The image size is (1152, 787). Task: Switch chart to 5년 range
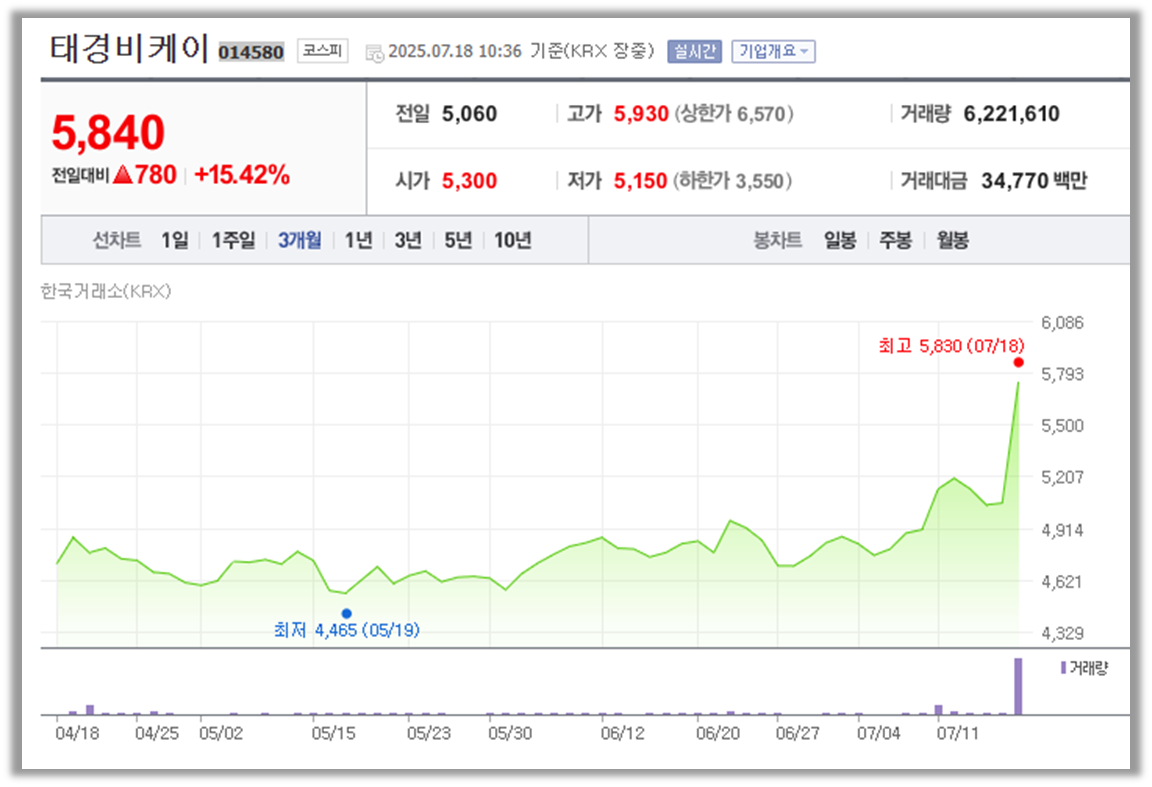pos(458,240)
